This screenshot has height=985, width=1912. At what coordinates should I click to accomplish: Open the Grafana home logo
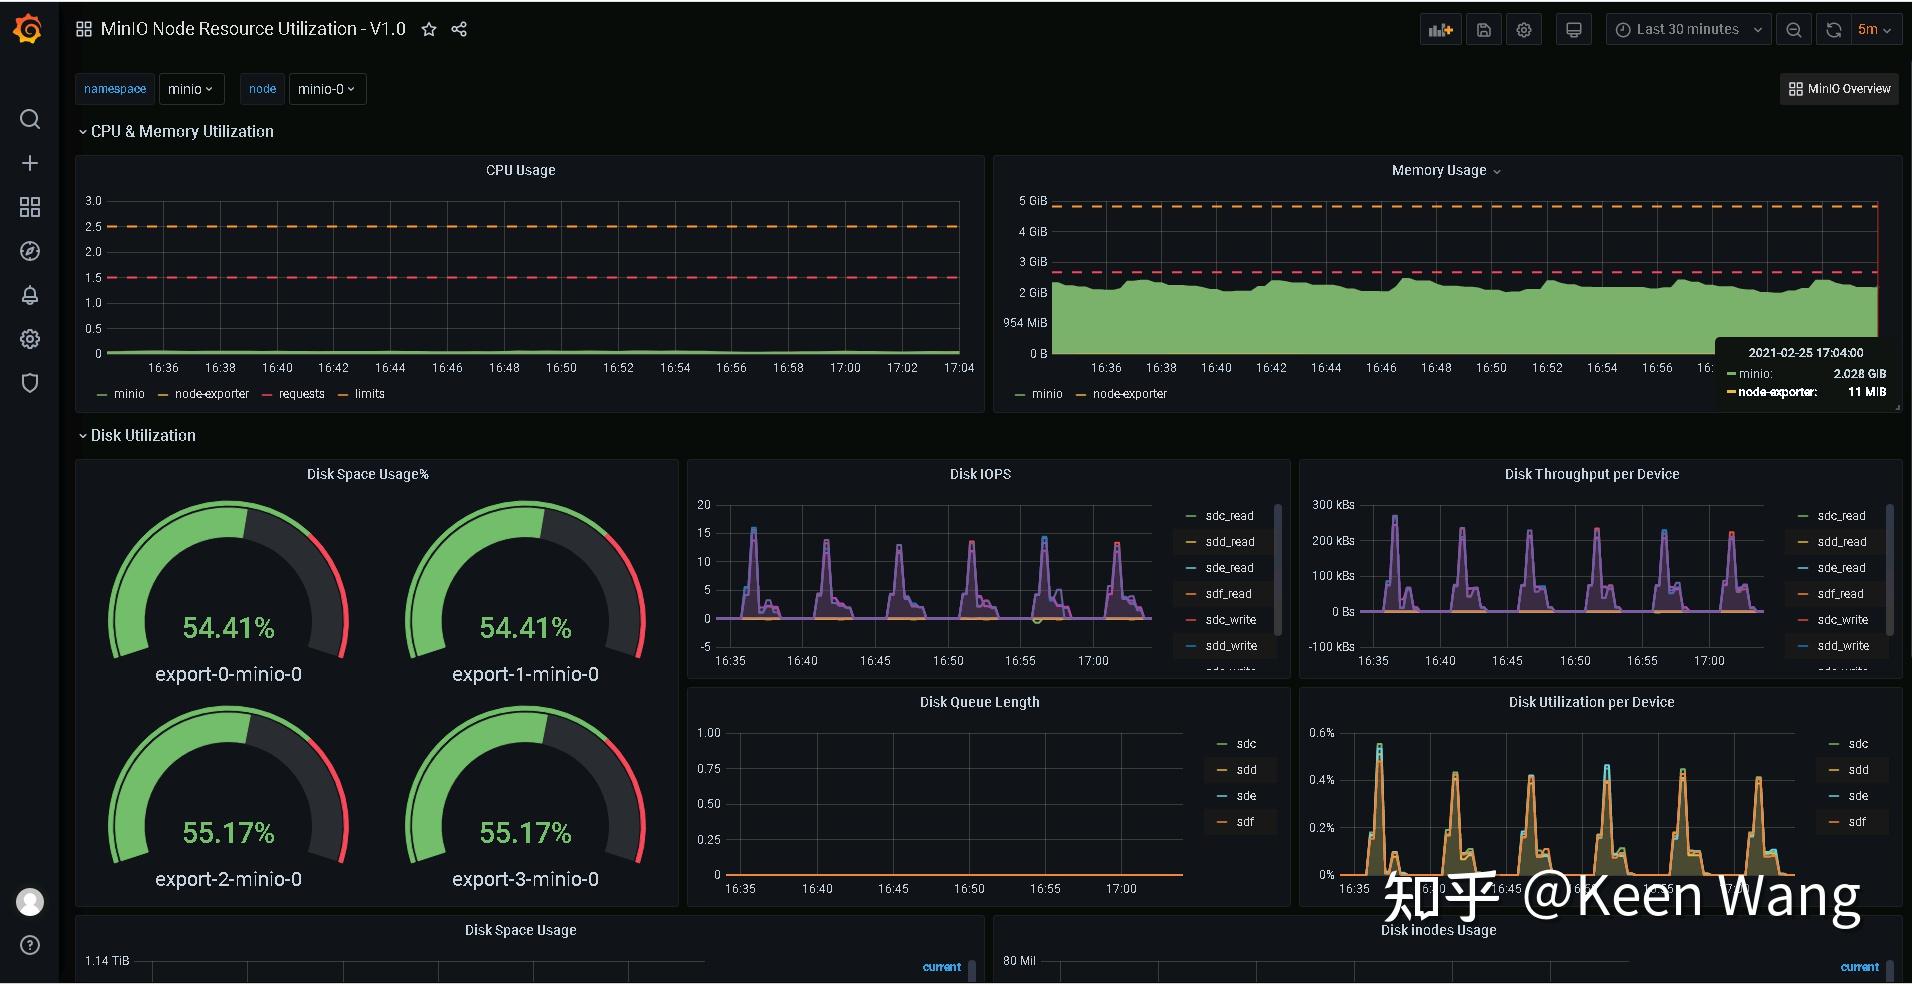pyautogui.click(x=29, y=29)
